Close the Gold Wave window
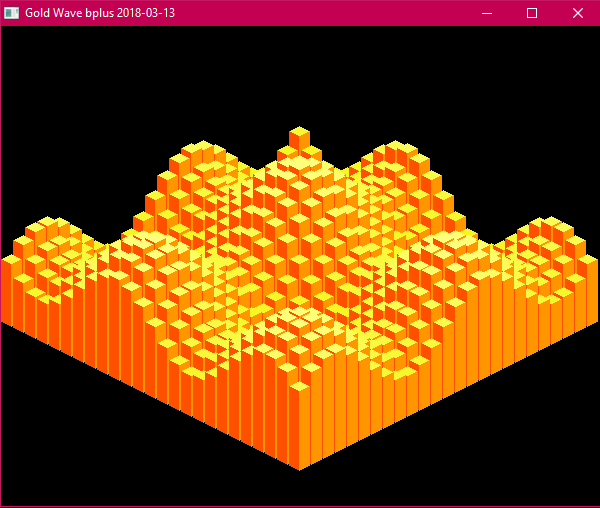Screen dimensions: 600x508 coord(577,13)
